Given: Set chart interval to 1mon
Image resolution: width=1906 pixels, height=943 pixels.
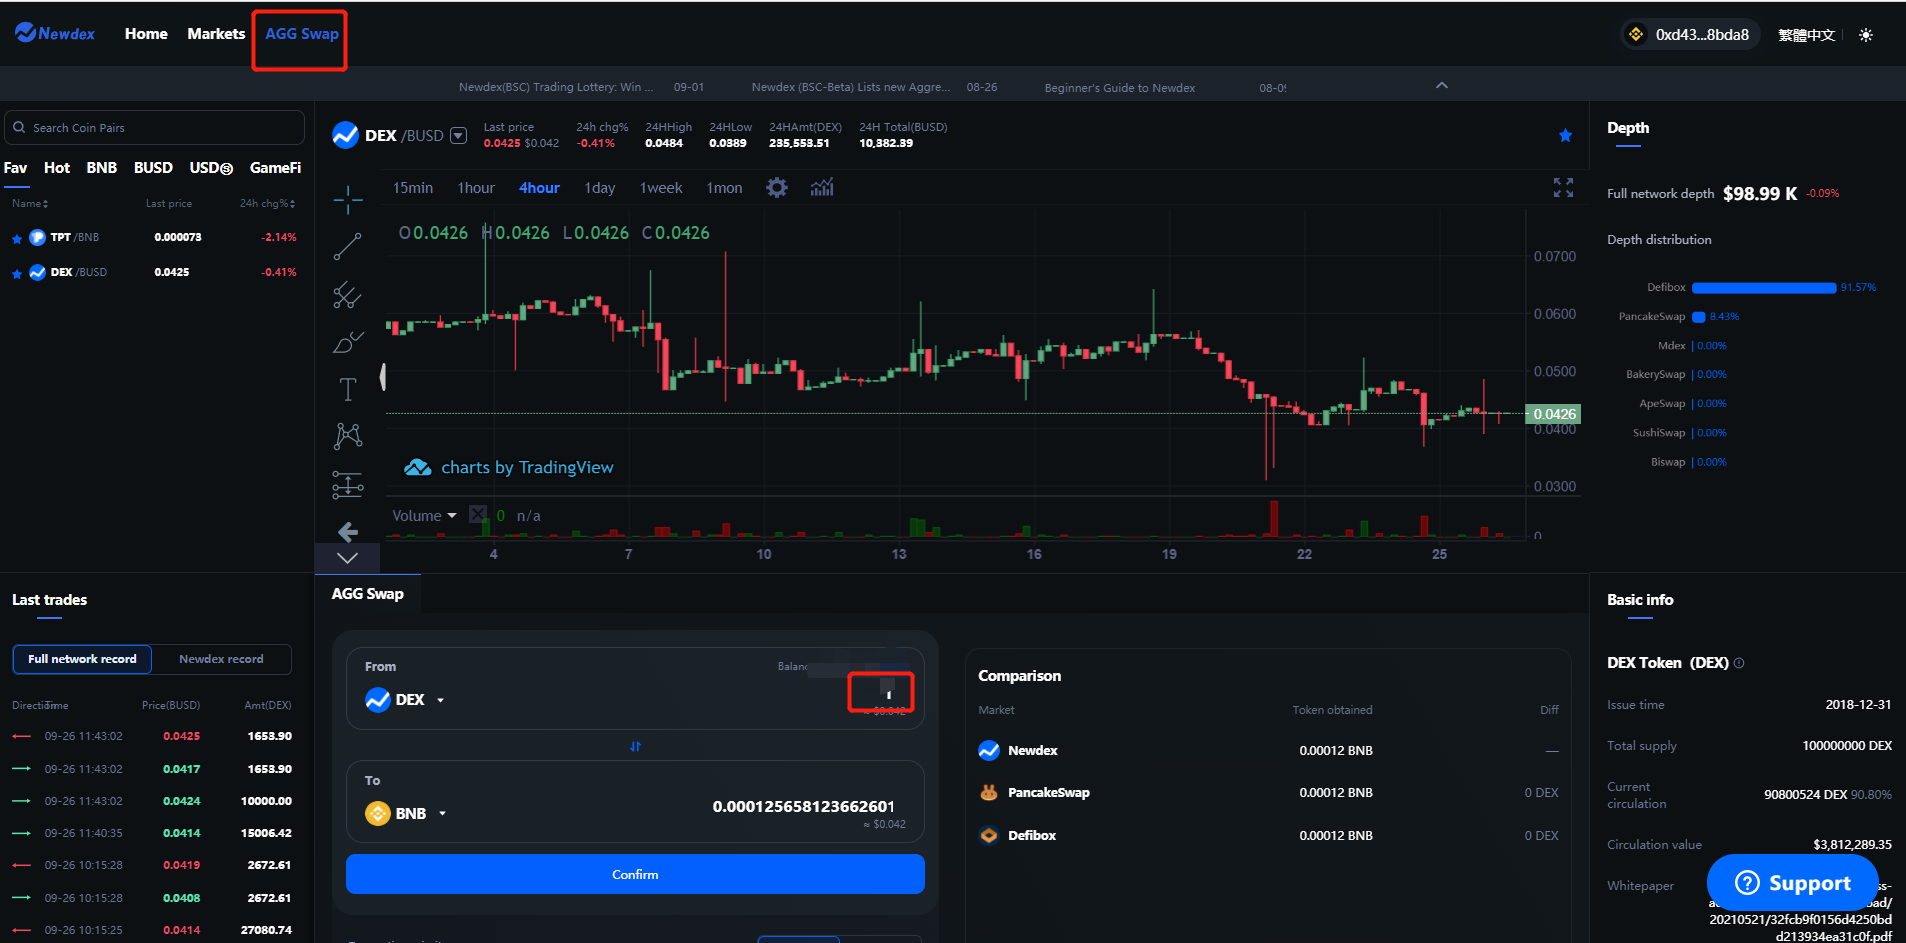Looking at the screenshot, I should (725, 188).
